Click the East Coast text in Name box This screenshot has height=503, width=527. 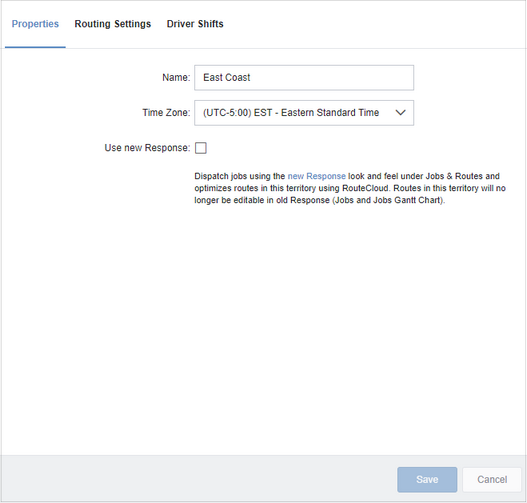(x=227, y=78)
